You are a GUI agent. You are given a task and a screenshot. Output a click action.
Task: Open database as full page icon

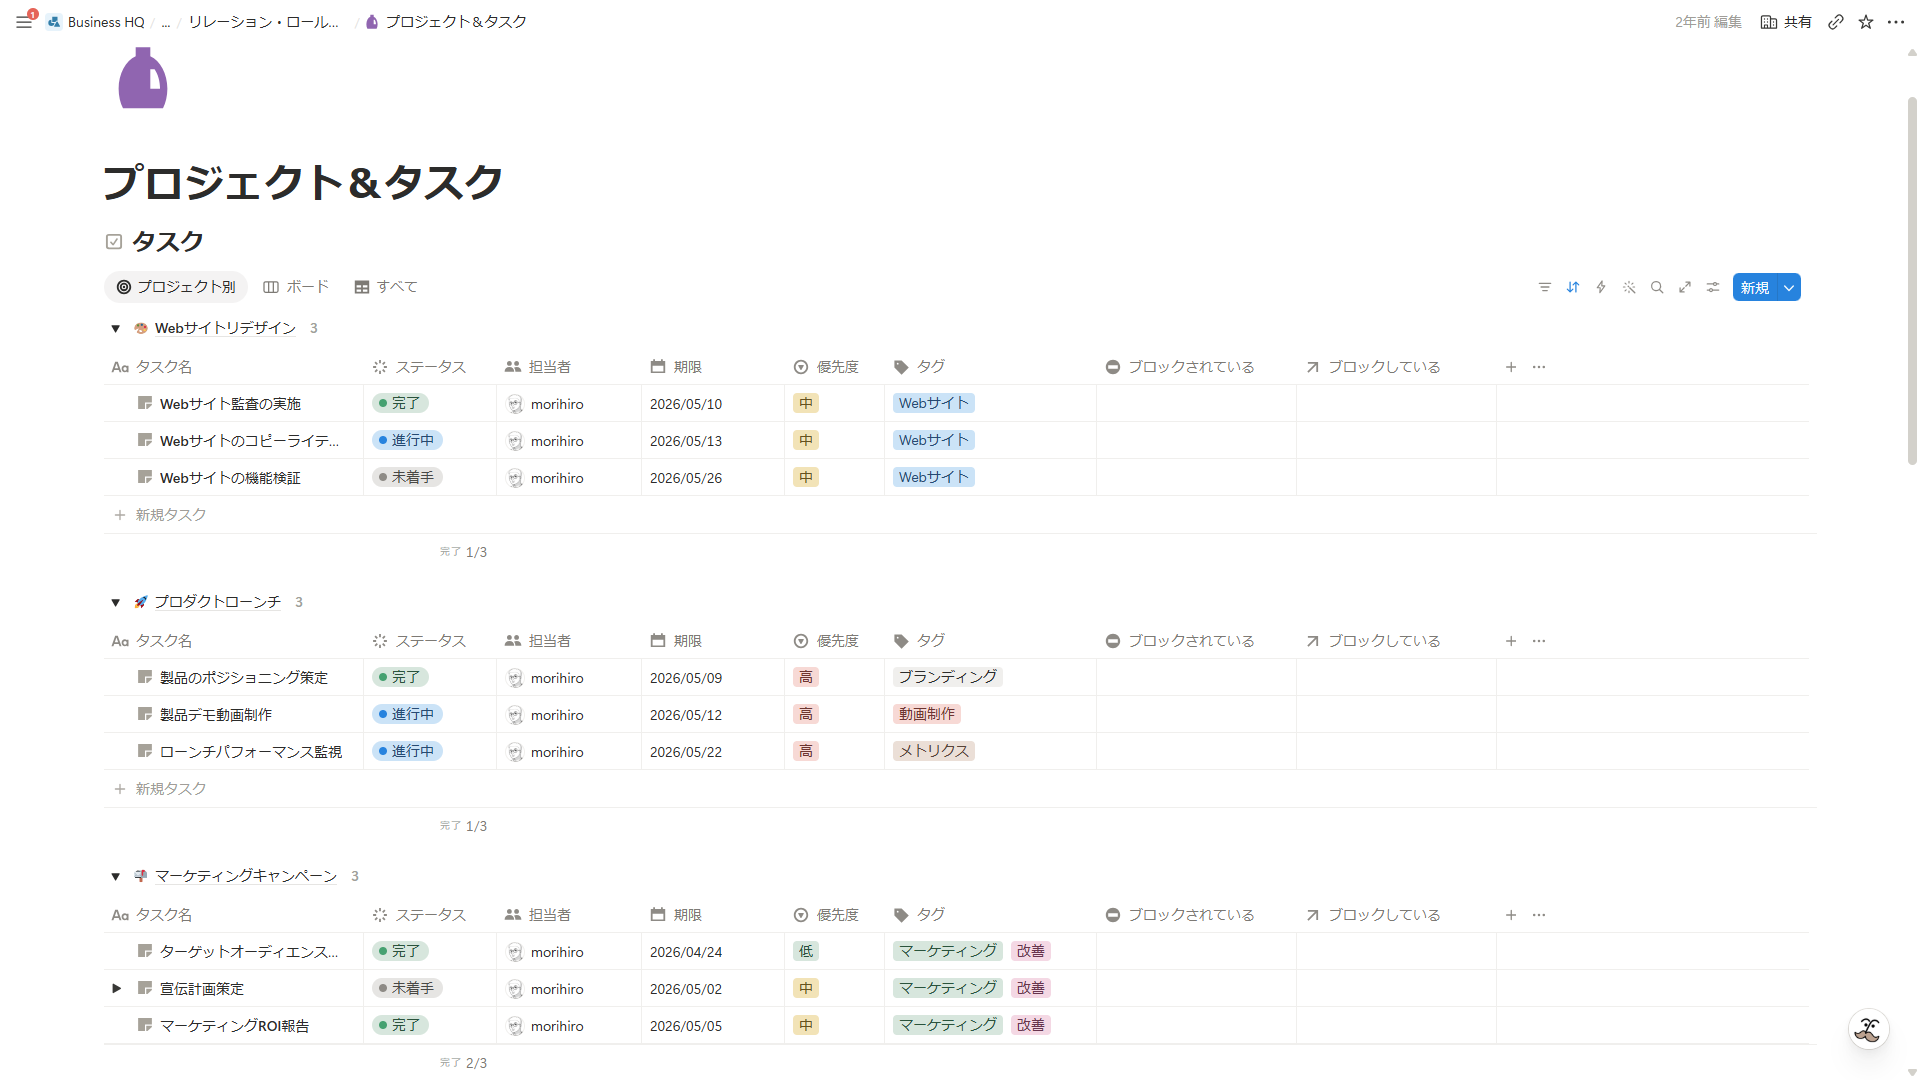click(1685, 288)
